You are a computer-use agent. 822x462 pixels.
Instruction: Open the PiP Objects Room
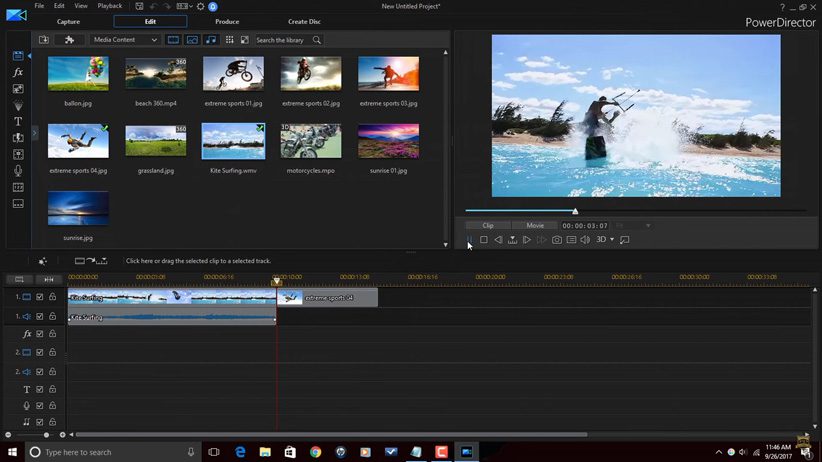pos(18,89)
